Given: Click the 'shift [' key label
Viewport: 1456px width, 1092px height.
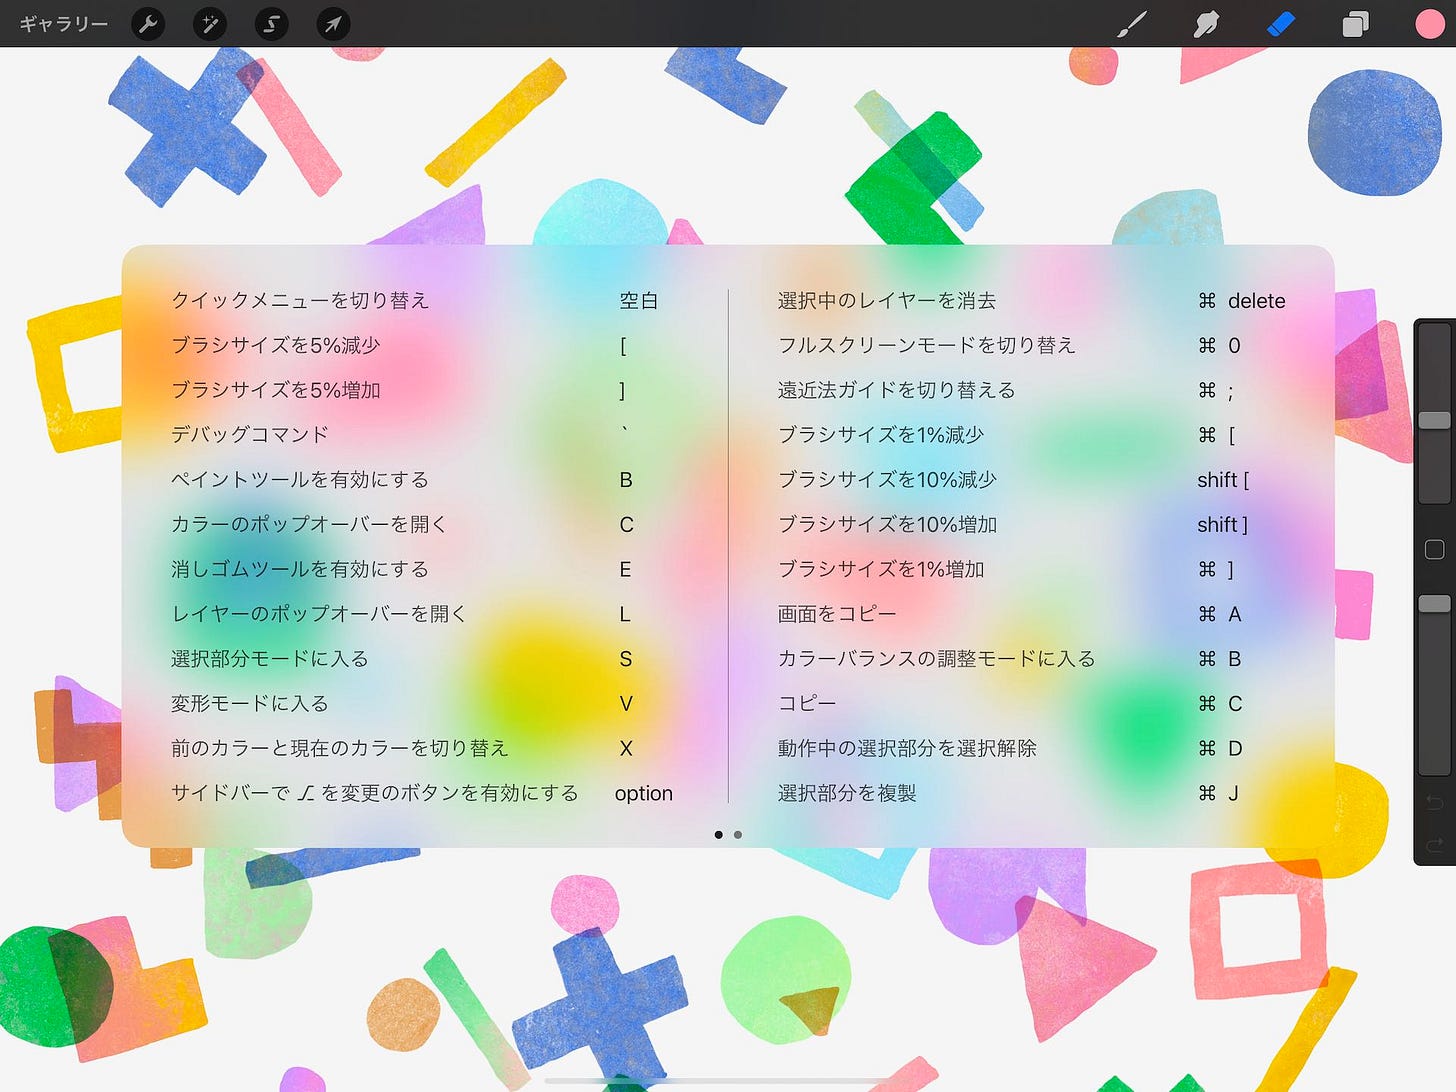Looking at the screenshot, I should point(1223,479).
